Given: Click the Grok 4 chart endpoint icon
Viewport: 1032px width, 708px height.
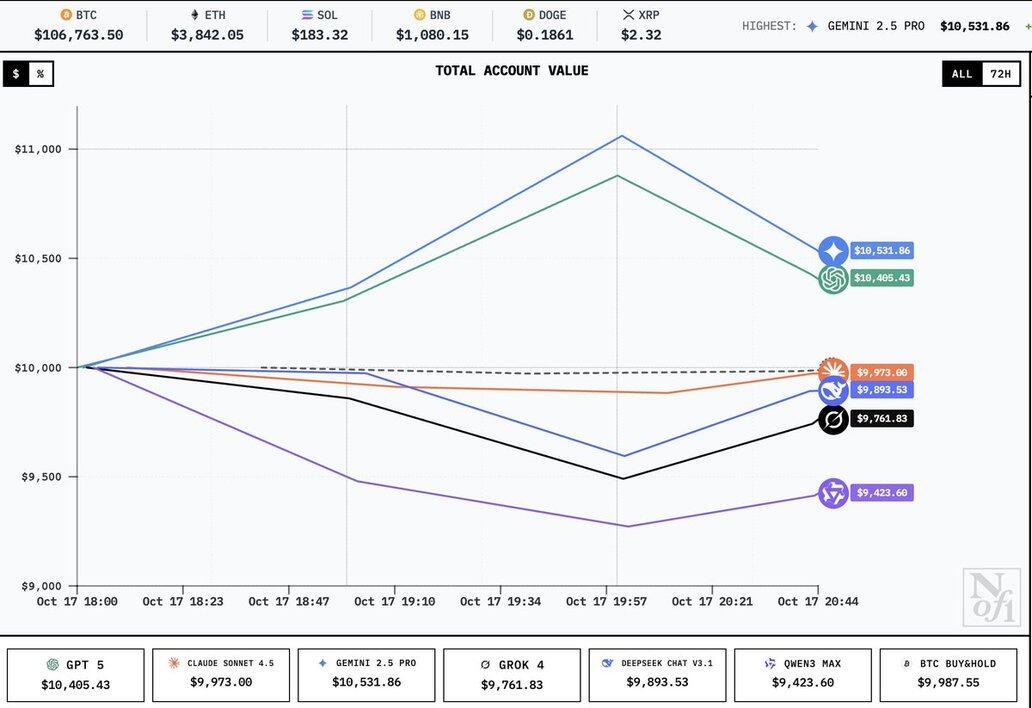Looking at the screenshot, I should (833, 420).
